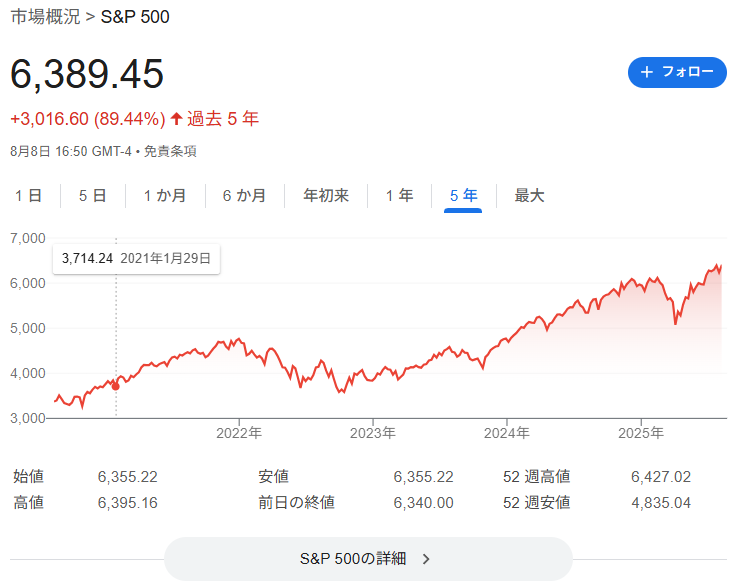Click the 始値 label
745x587 pixels.
point(29,476)
